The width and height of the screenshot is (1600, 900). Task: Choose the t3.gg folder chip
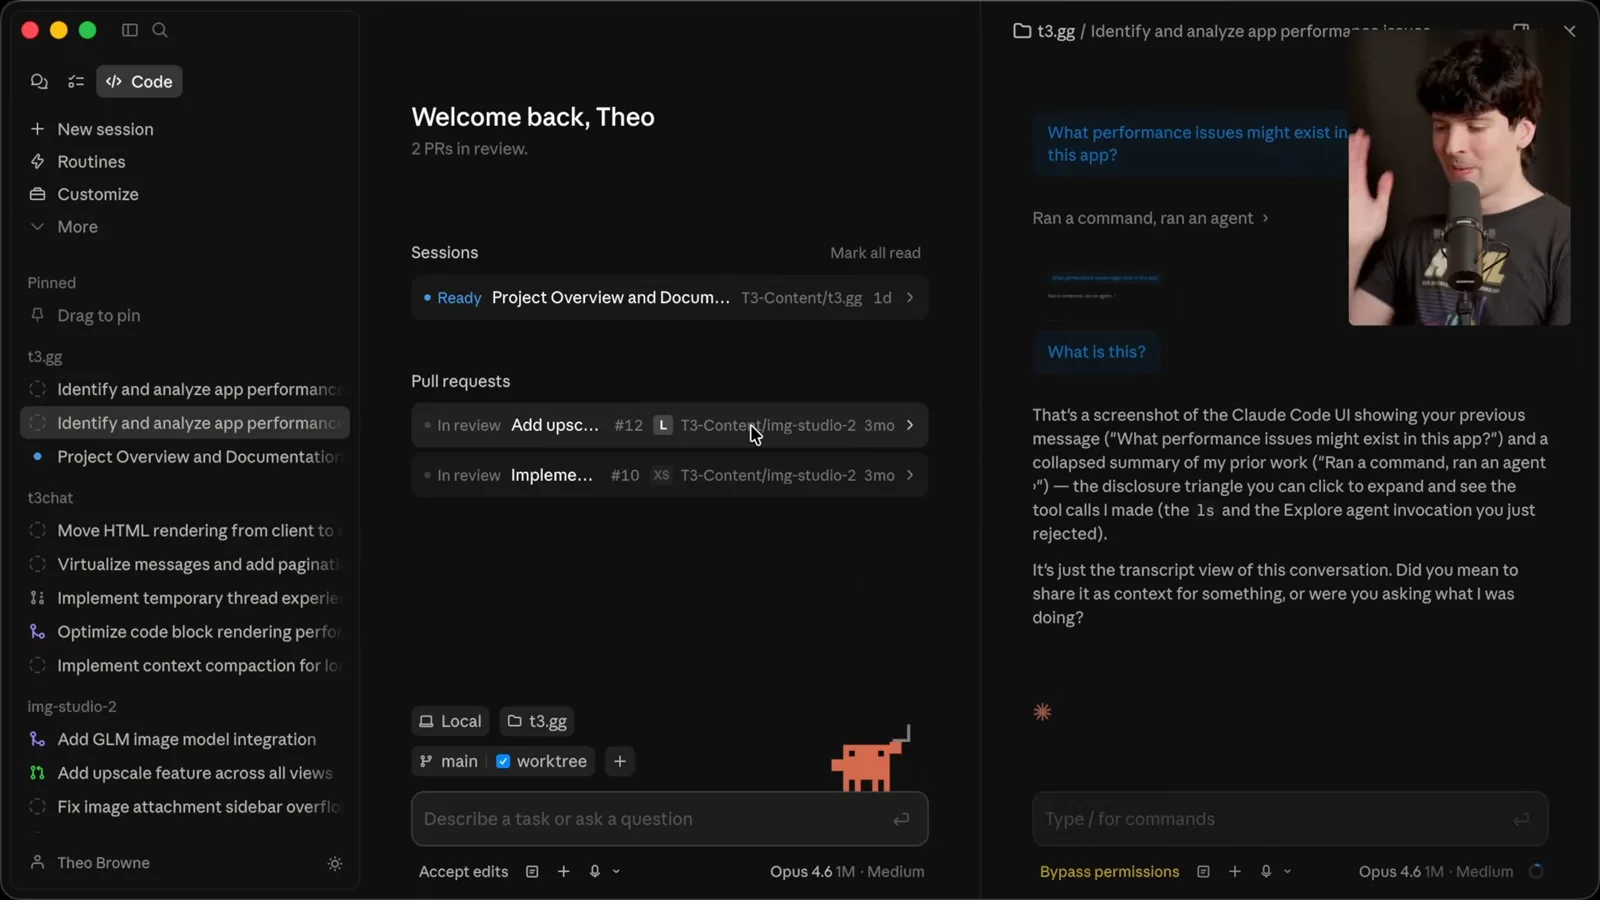(537, 721)
